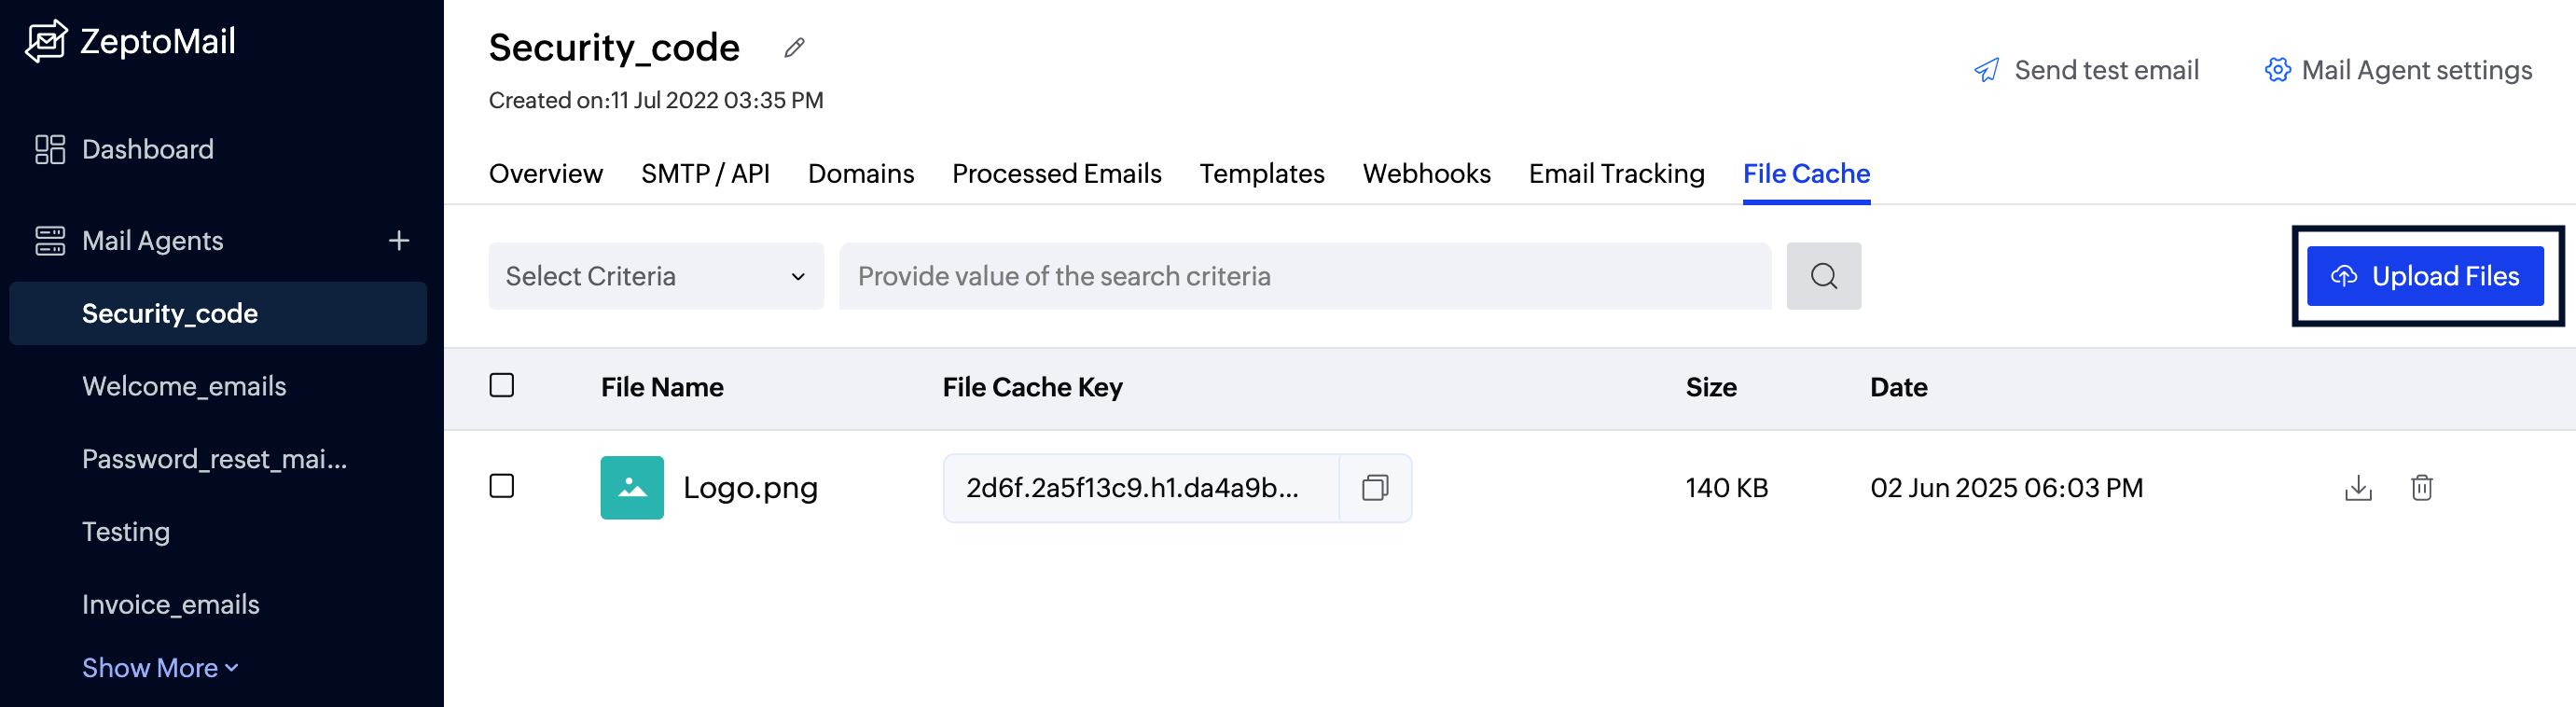Focus the search criteria value field

click(1304, 276)
